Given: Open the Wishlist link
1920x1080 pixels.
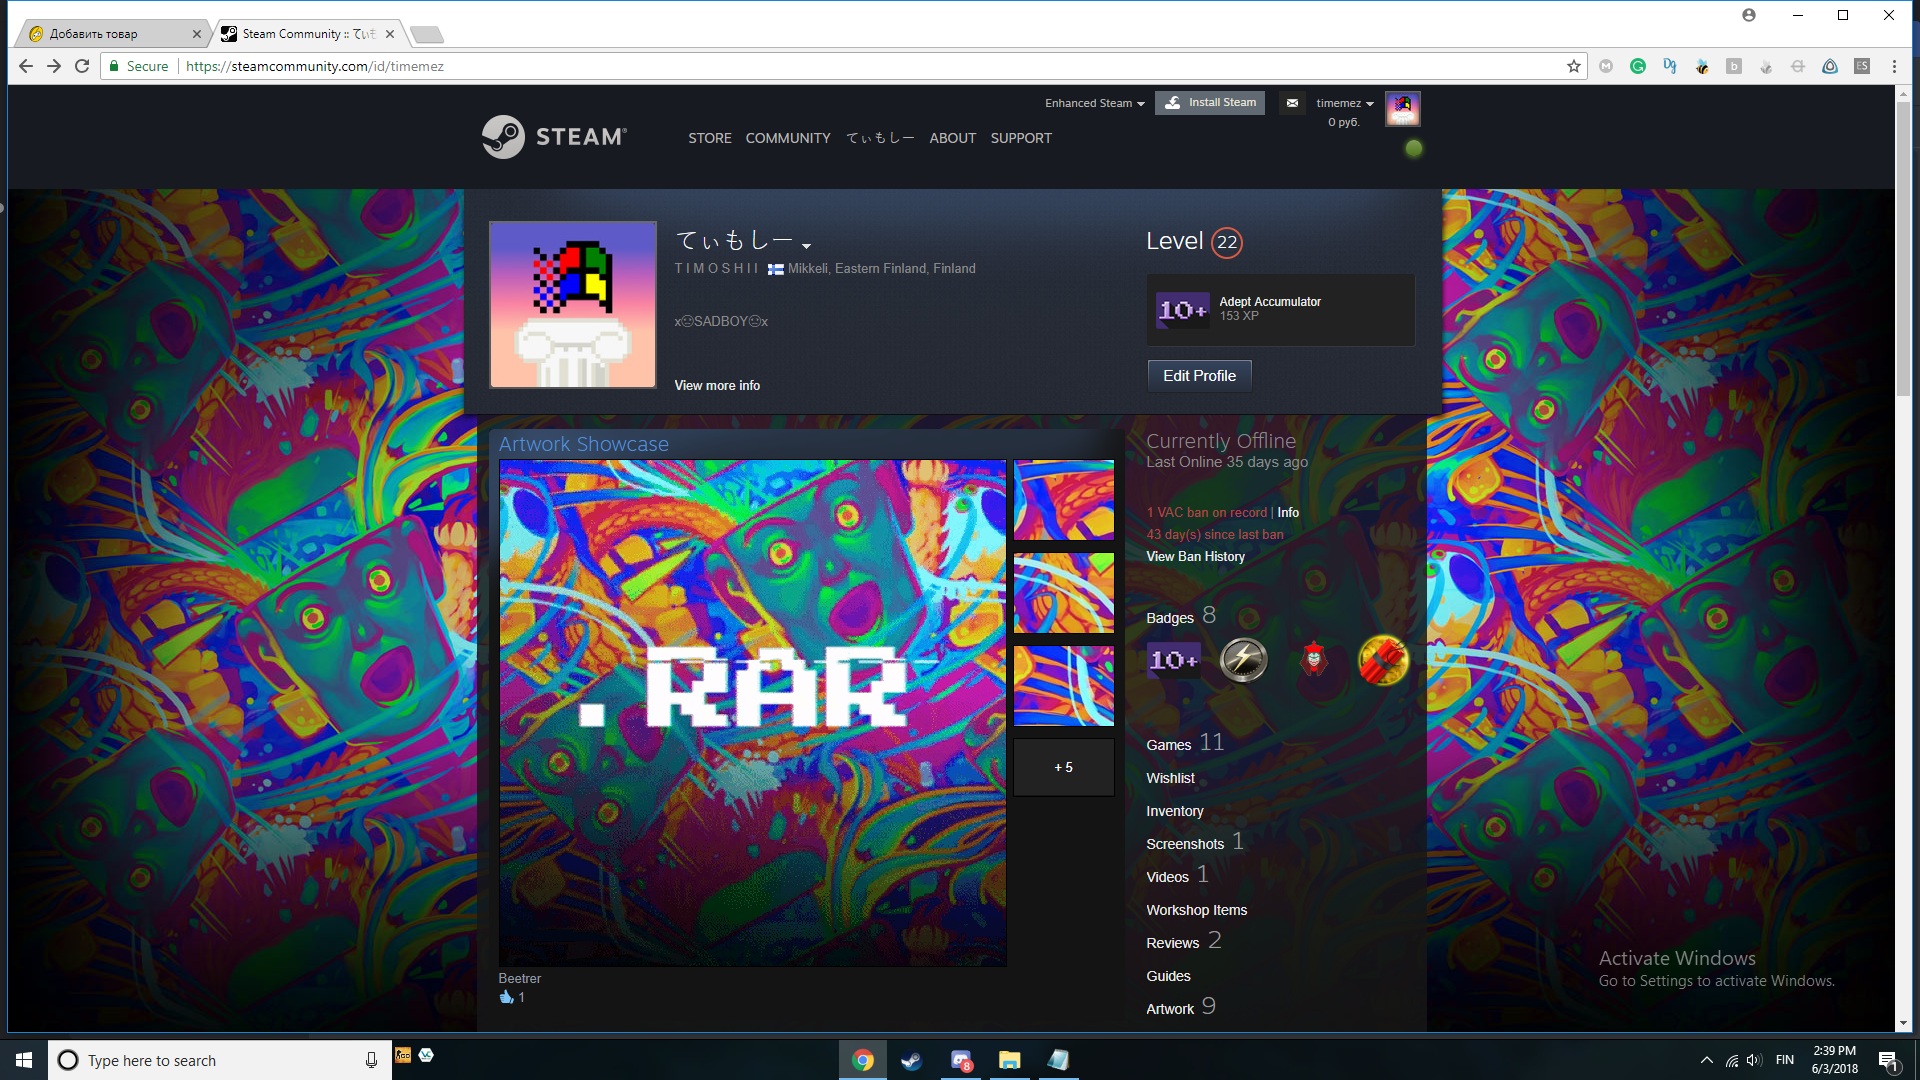Looking at the screenshot, I should click(x=1170, y=778).
